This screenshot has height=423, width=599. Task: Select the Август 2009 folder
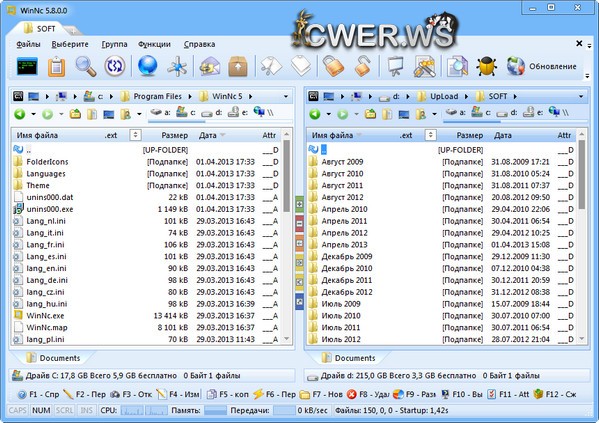342,162
